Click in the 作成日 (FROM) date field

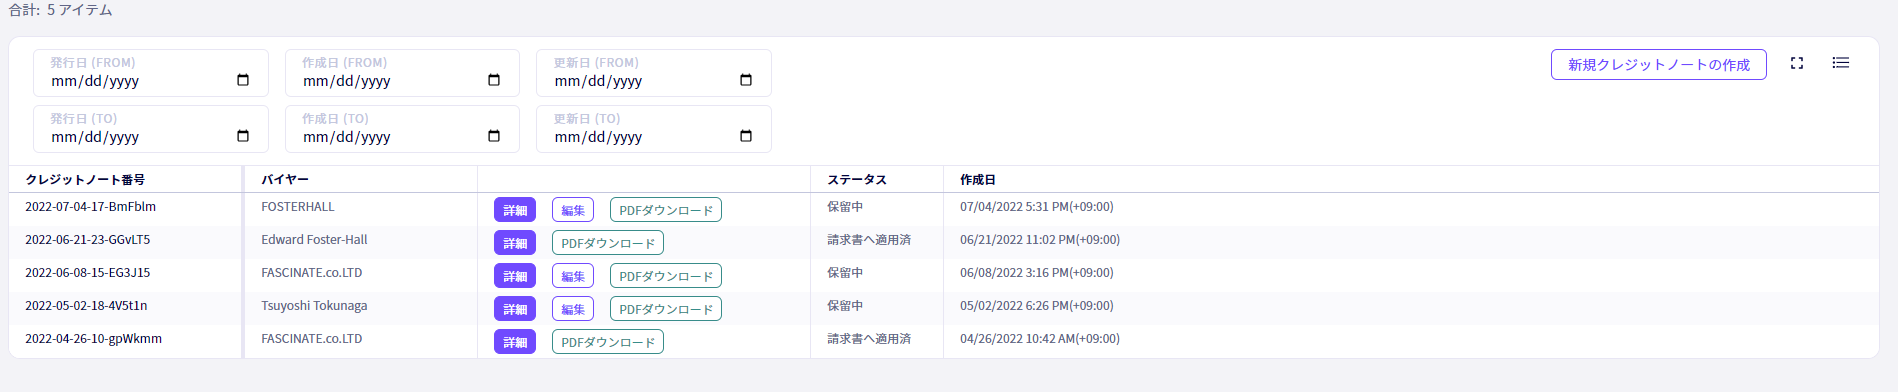[x=402, y=73]
